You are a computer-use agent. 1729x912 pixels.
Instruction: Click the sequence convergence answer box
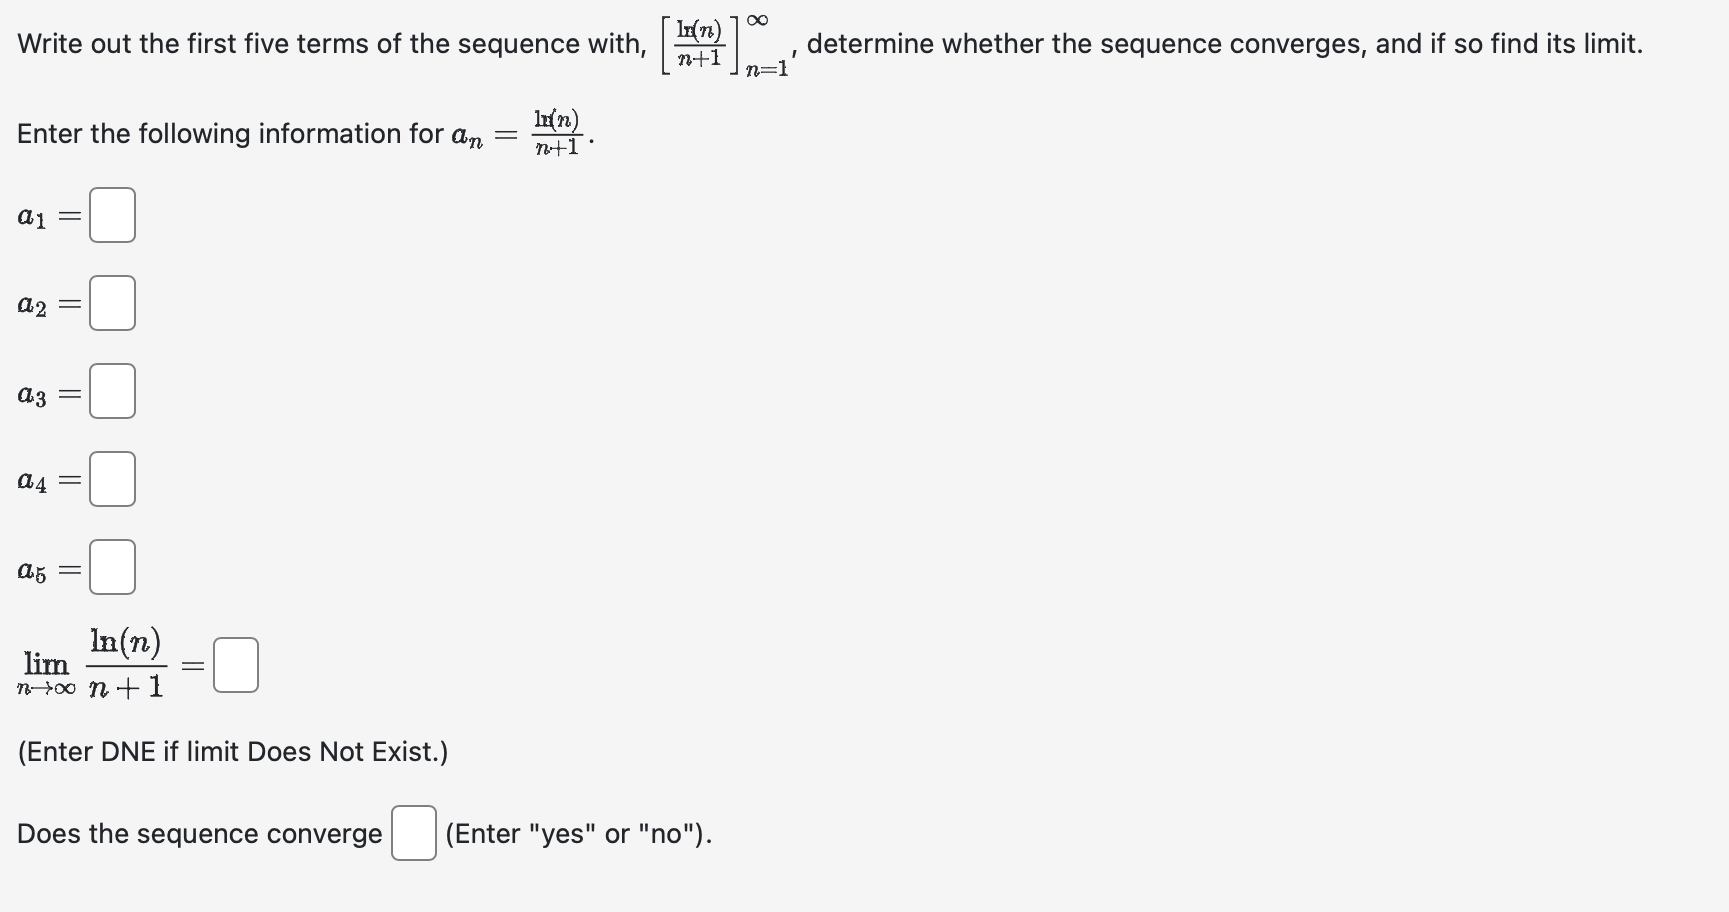point(412,831)
